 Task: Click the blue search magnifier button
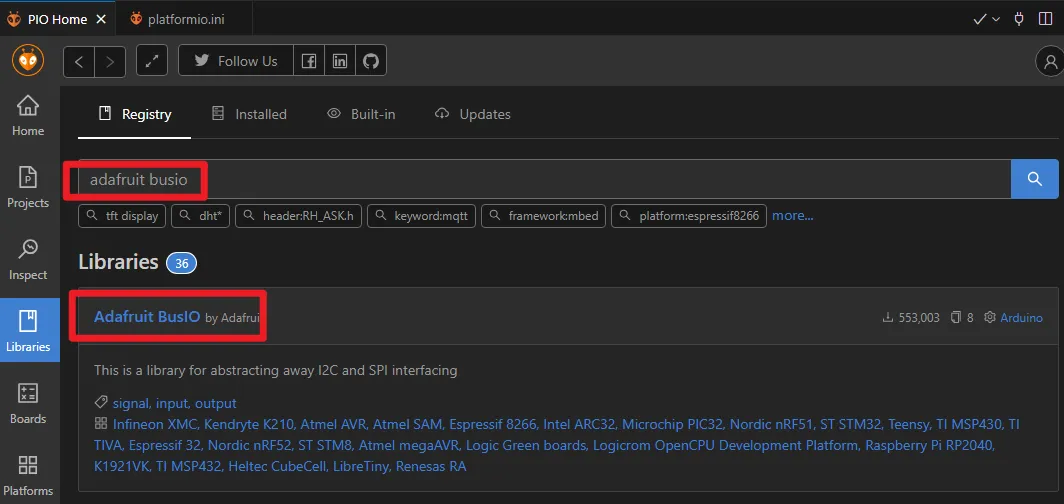(x=1034, y=179)
